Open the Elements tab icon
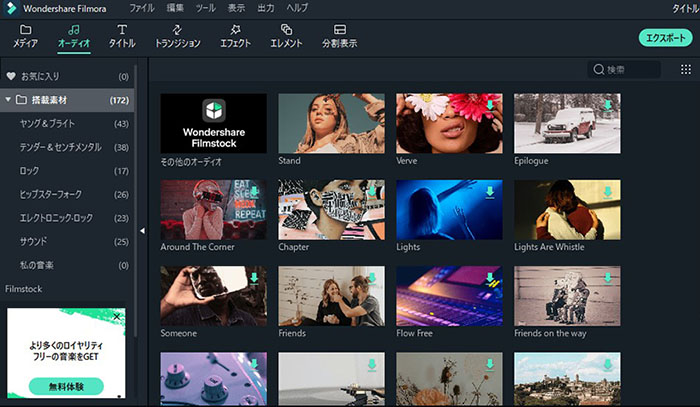Viewport: 700px width, 407px height. (x=286, y=30)
